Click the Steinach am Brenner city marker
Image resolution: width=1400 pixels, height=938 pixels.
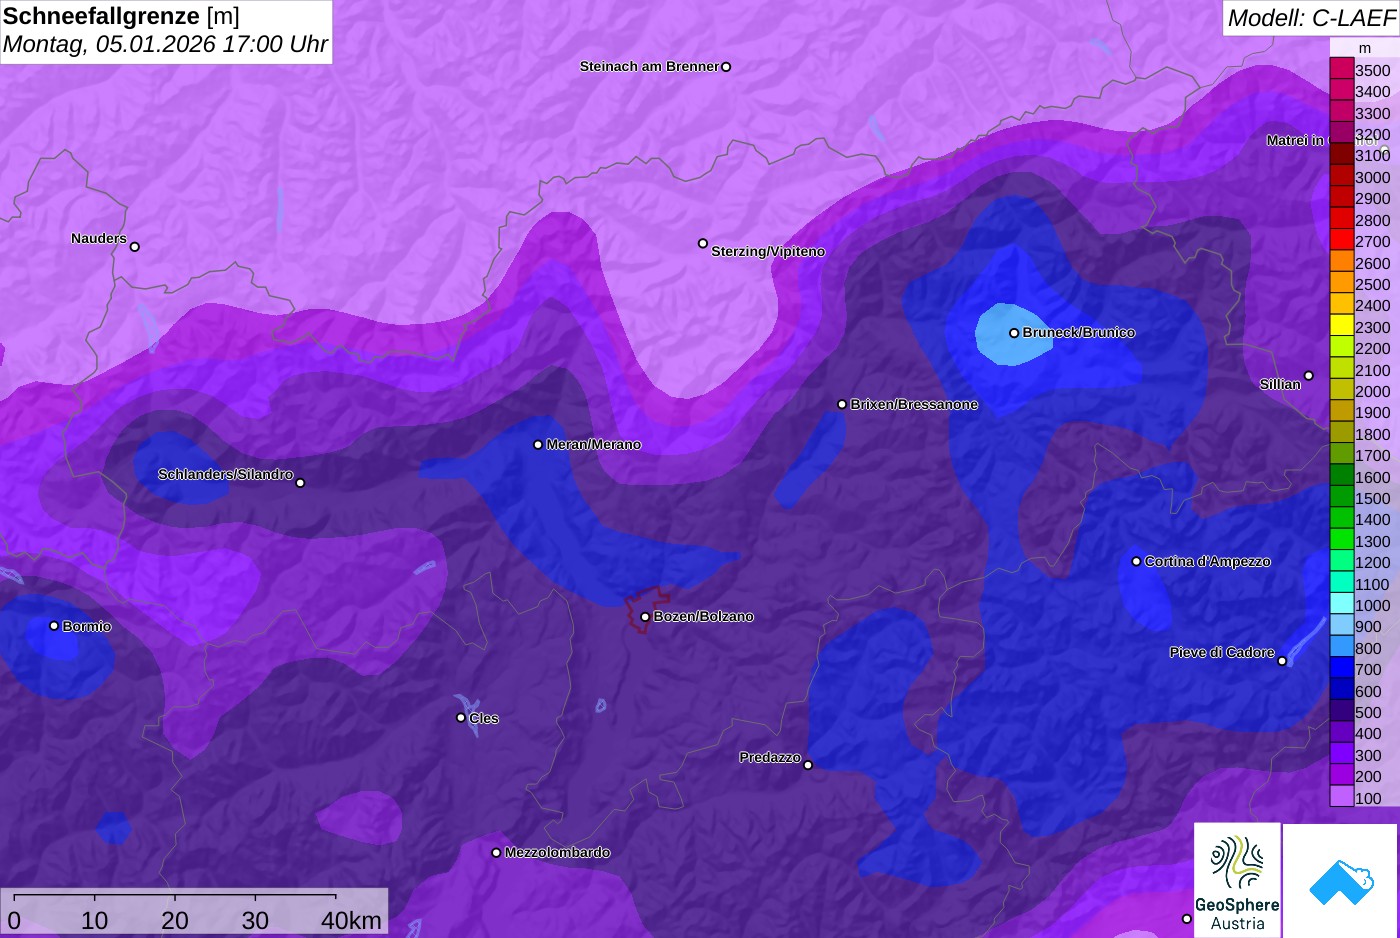coord(726,67)
